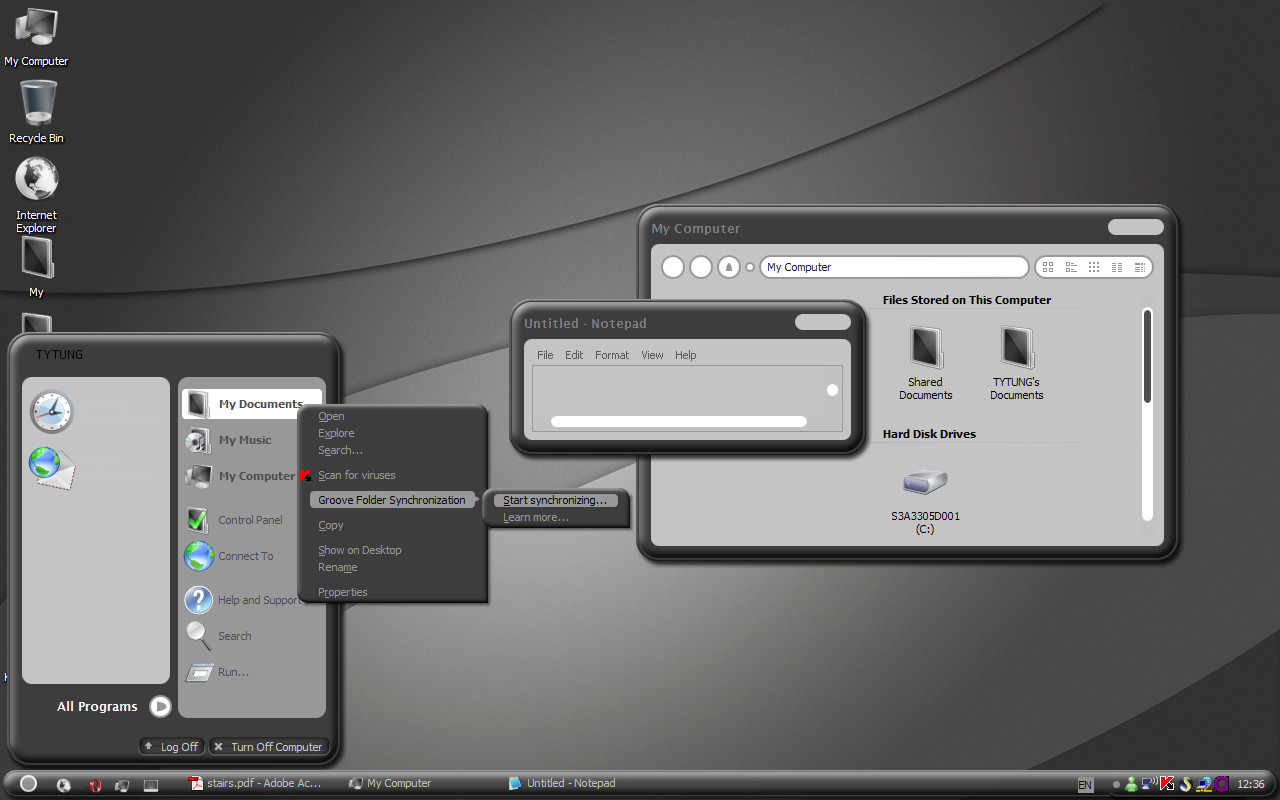The image size is (1280, 800).
Task: Open My Computer desktop icon
Action: tap(36, 37)
